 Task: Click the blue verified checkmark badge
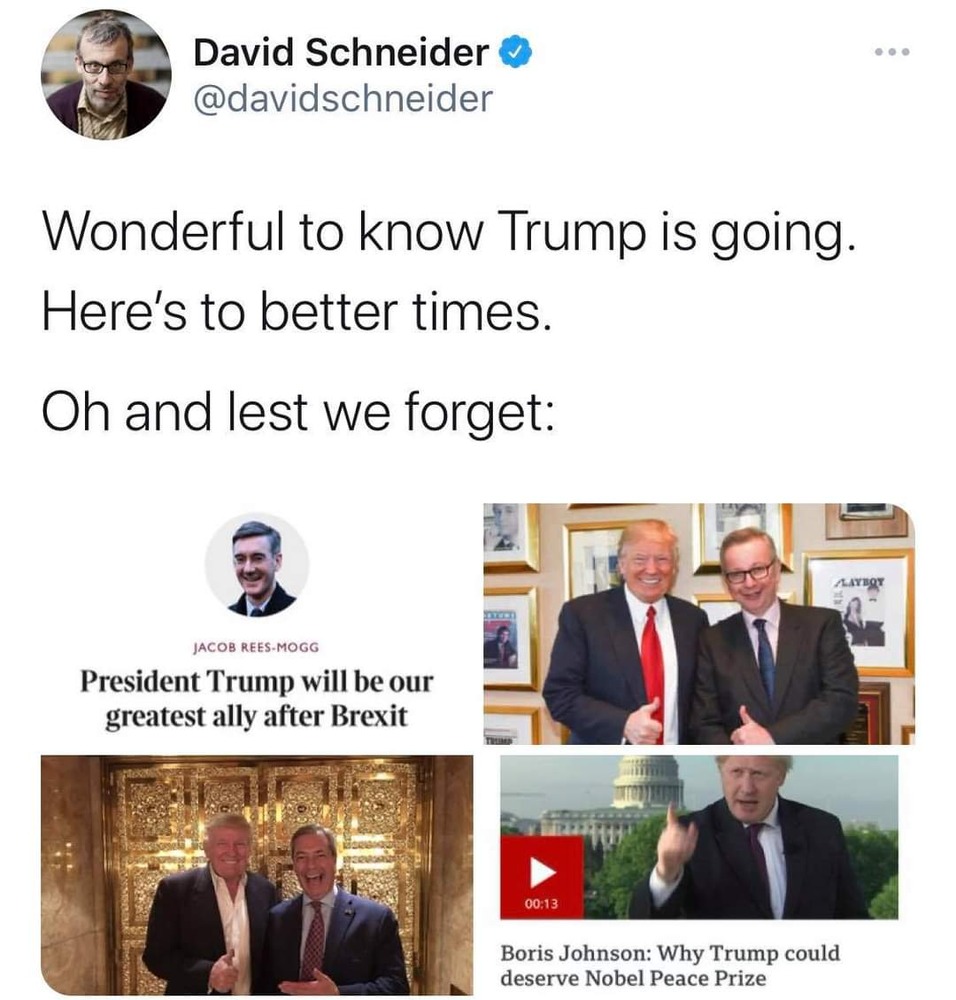click(x=515, y=52)
